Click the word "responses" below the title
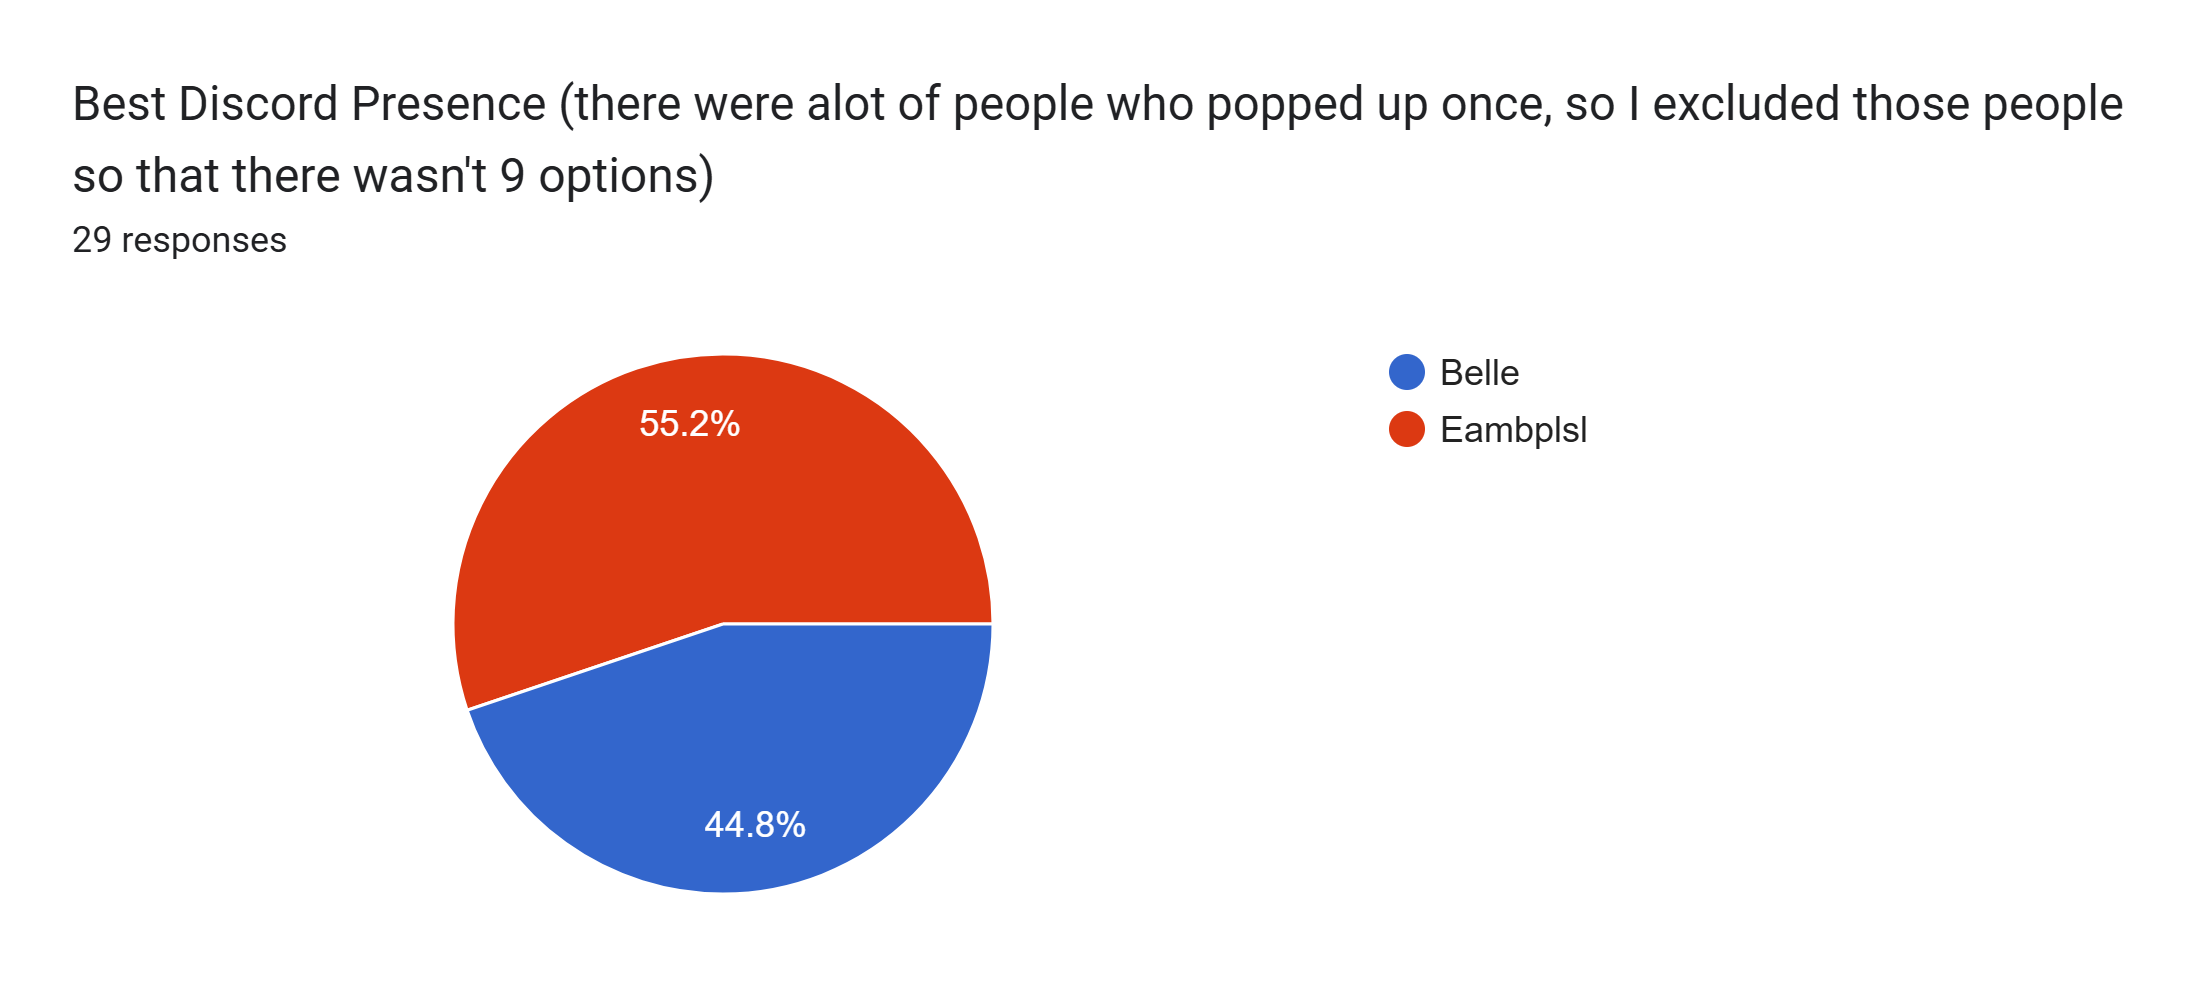The width and height of the screenshot is (2196, 996). [204, 240]
